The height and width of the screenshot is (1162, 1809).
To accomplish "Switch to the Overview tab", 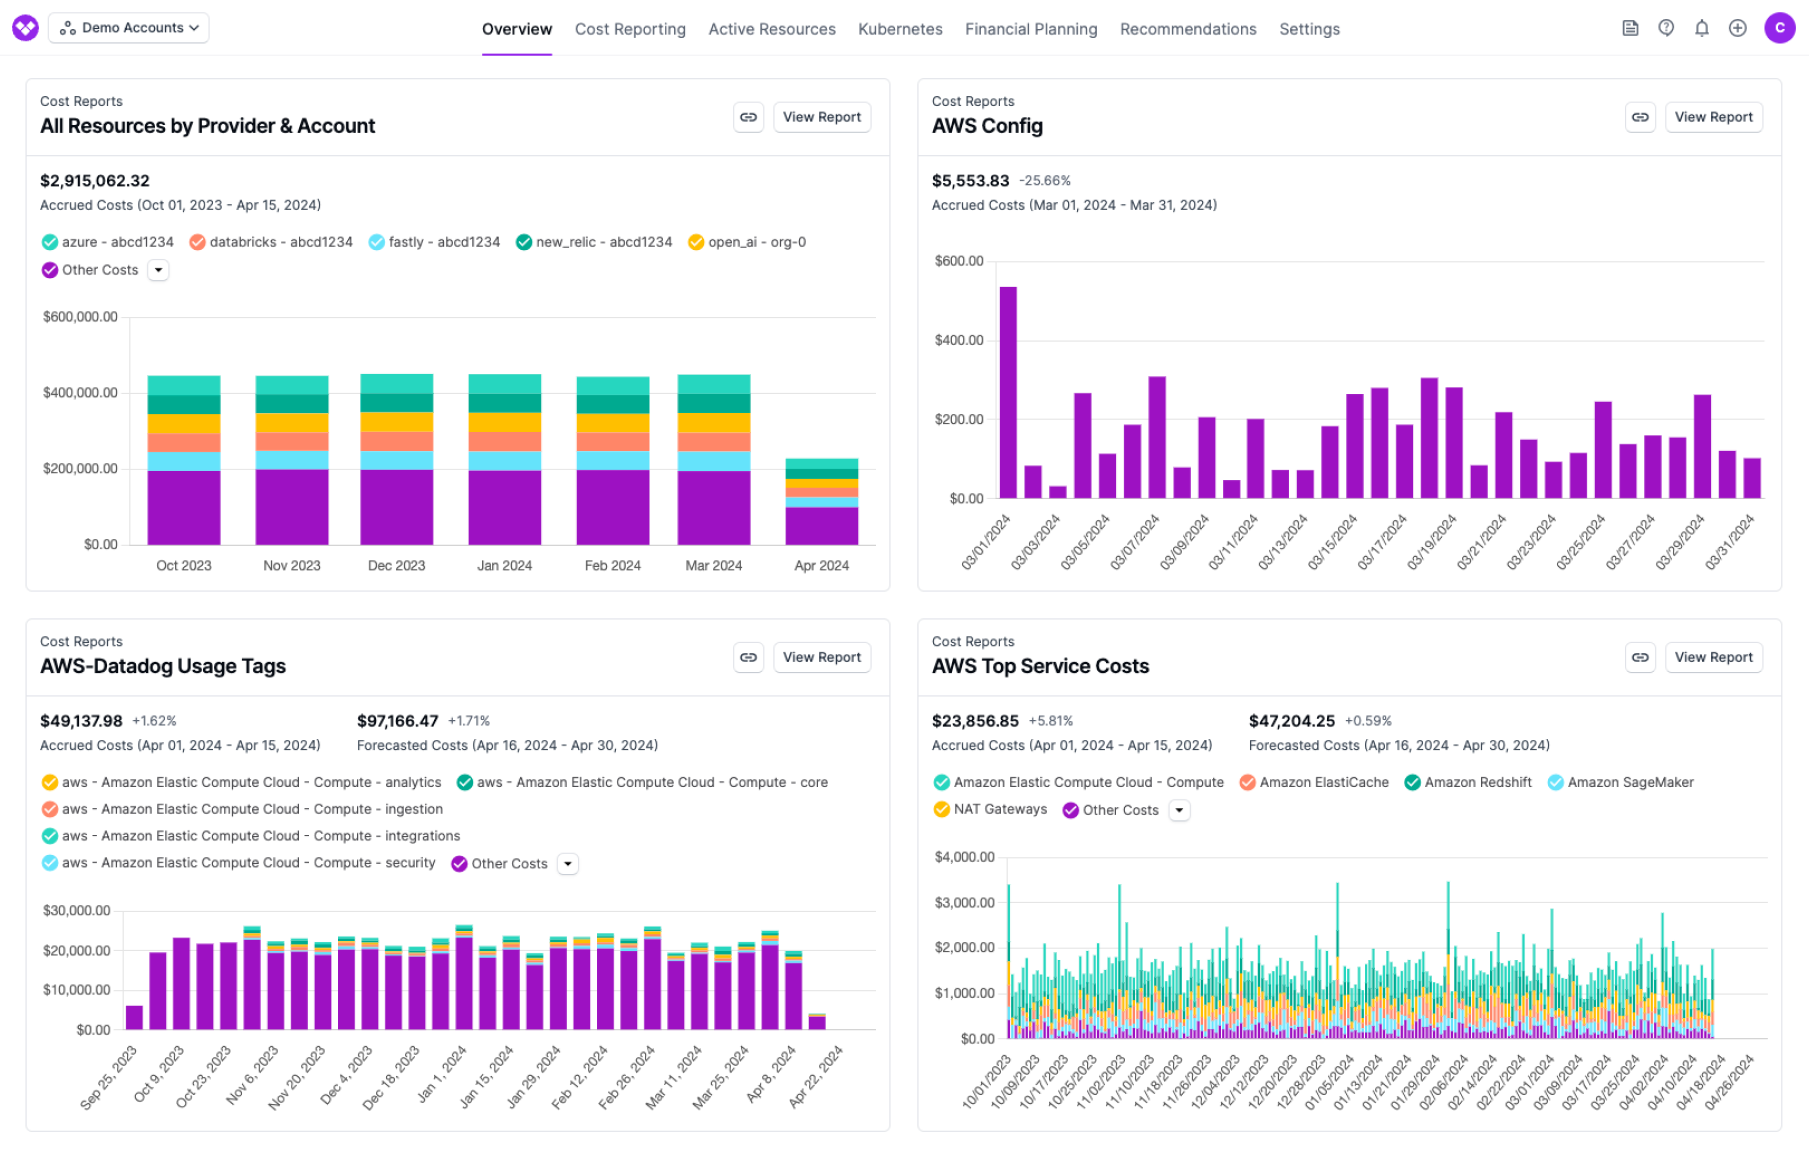I will point(517,29).
